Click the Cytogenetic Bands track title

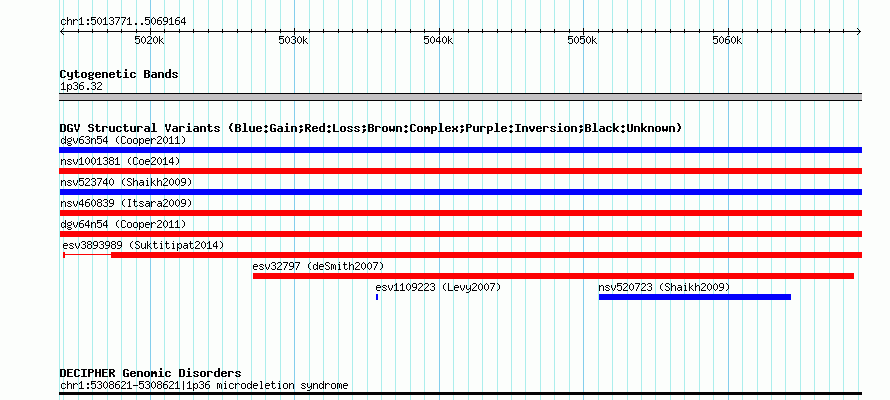(x=119, y=74)
